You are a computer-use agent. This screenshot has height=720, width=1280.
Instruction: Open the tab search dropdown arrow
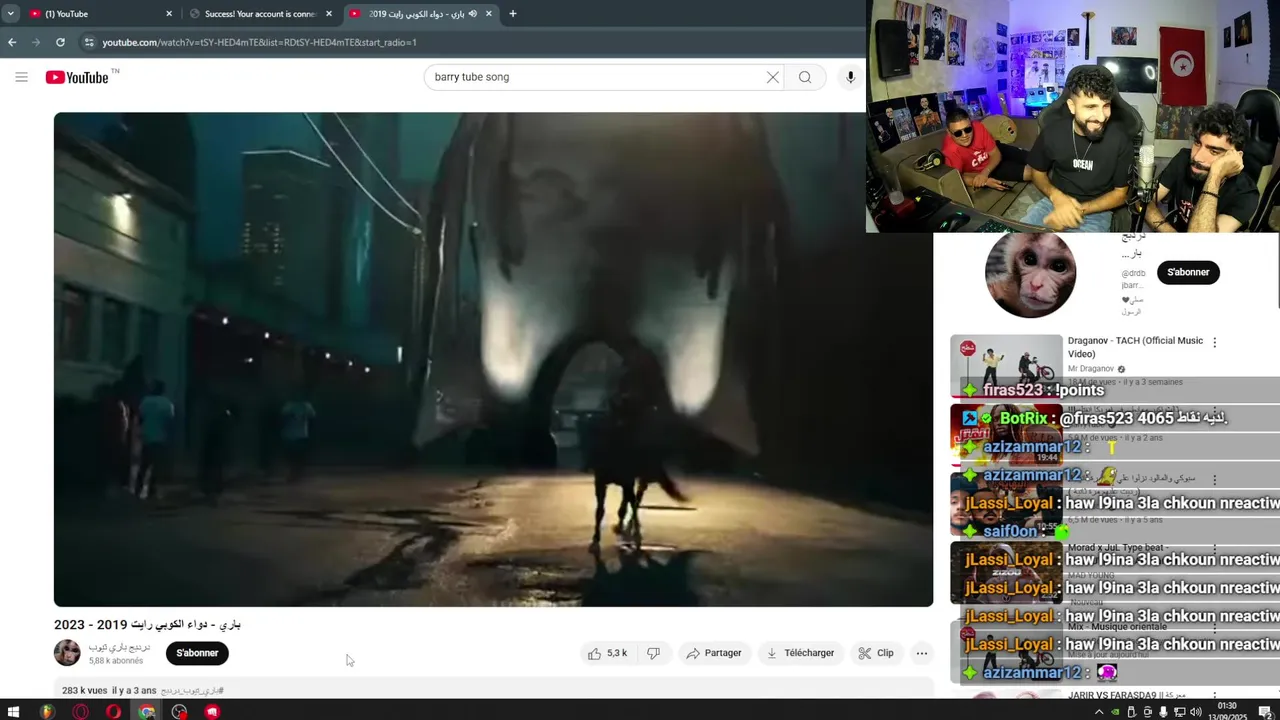10,14
